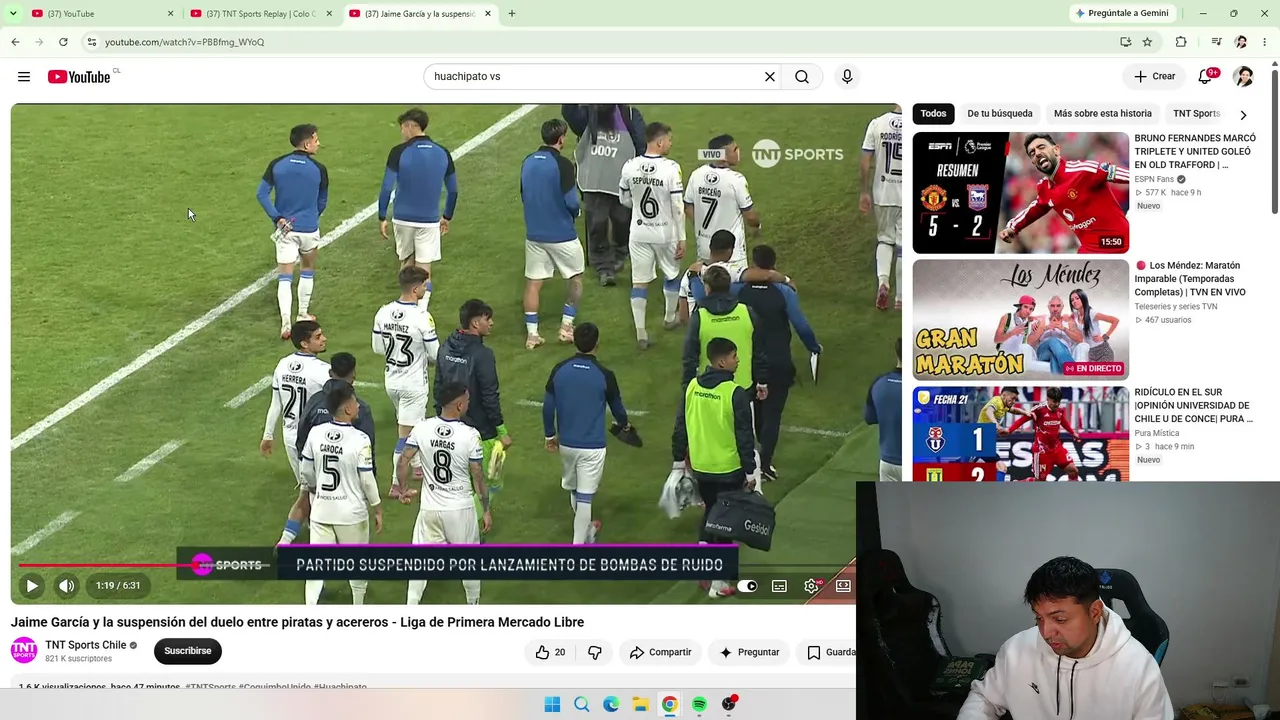Select the Todos filter chip
1280x720 pixels.
point(933,114)
